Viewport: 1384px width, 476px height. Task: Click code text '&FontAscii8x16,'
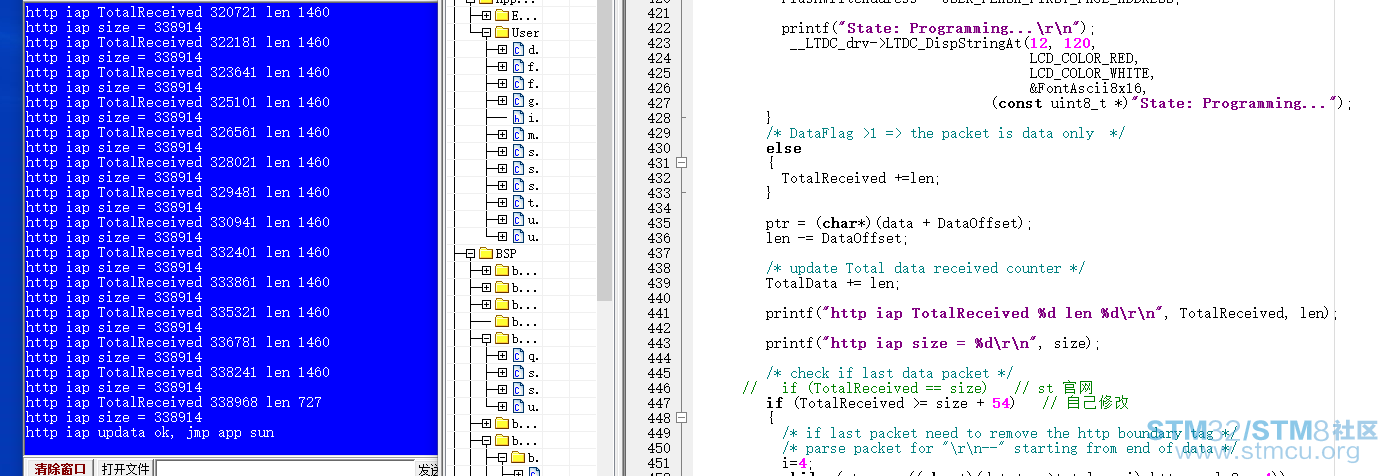tap(1087, 88)
